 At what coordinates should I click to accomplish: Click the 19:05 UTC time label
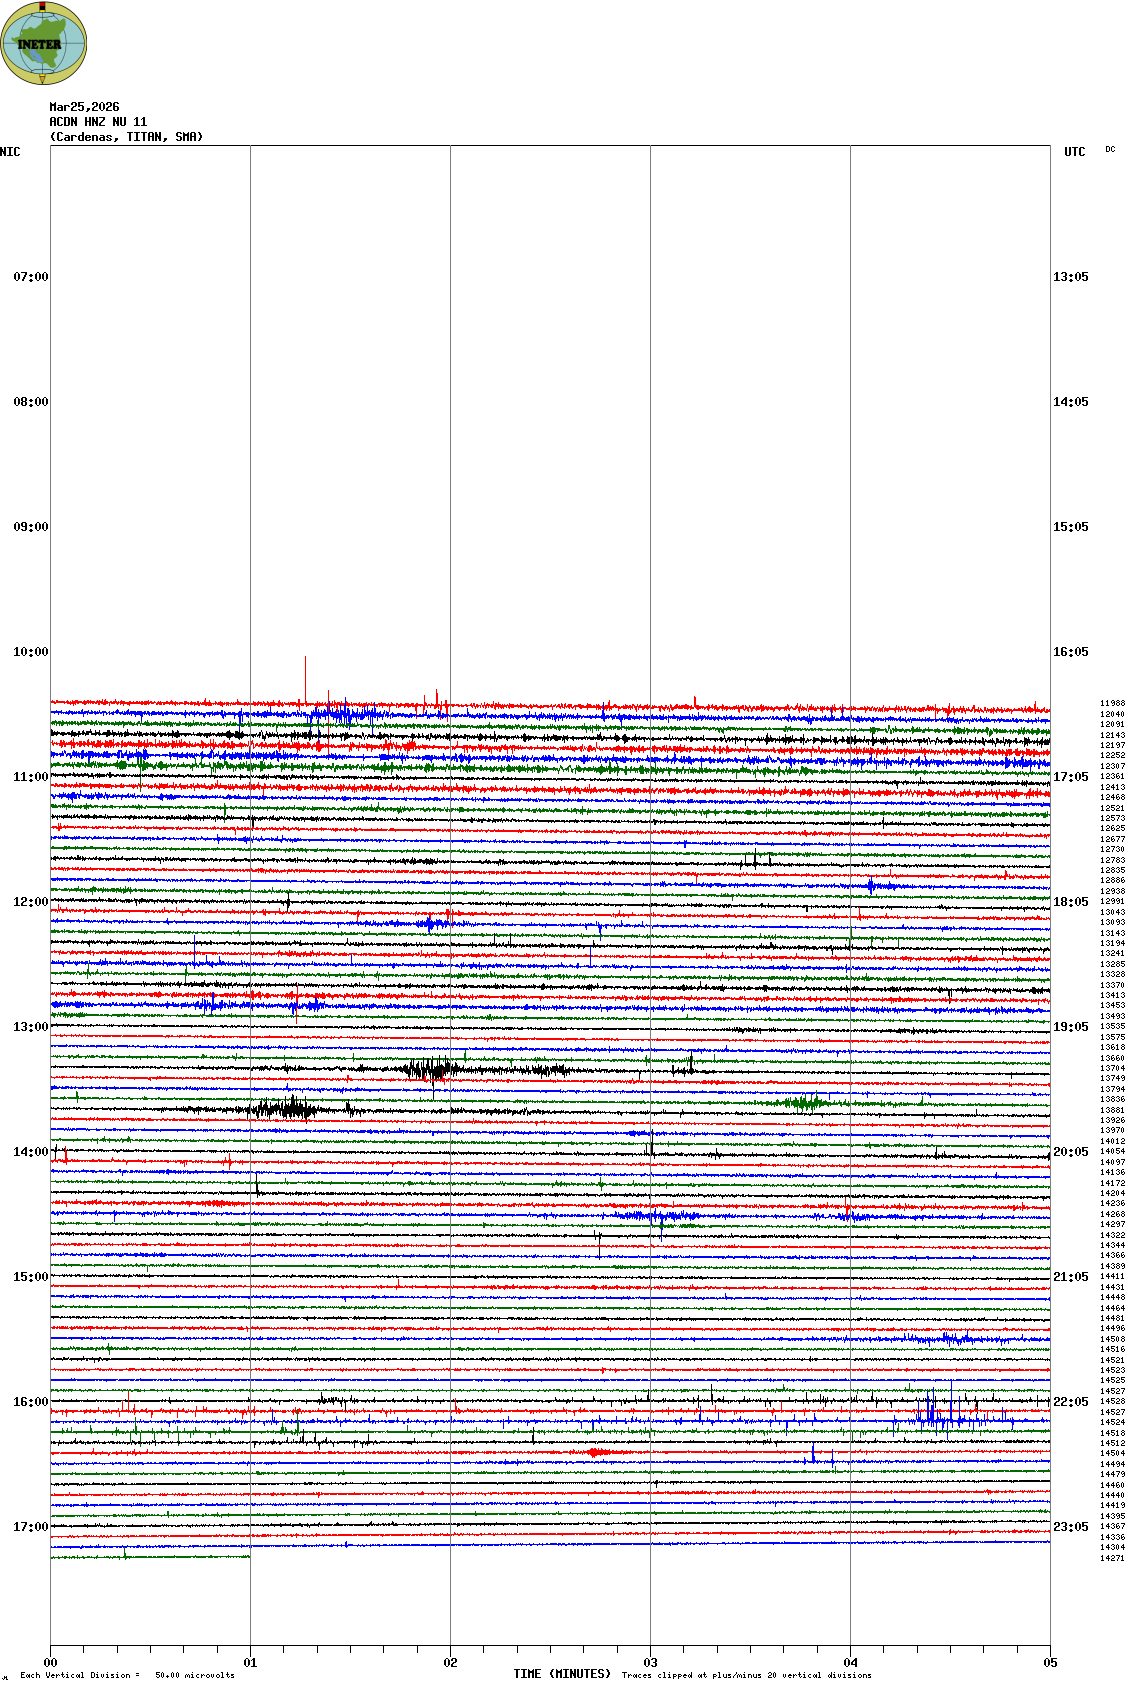[1070, 1027]
